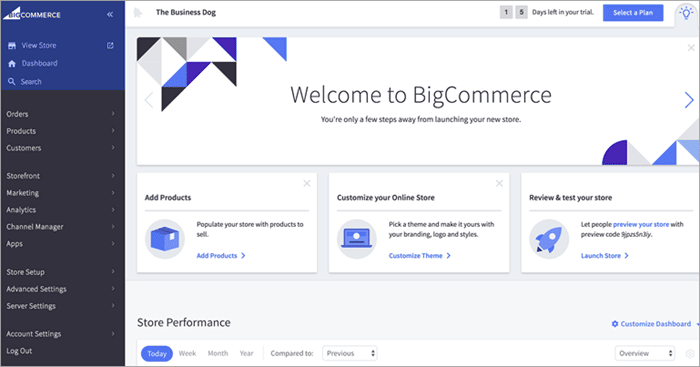Click gear icon beside Customize Dashboard
This screenshot has width=700, height=367.
(x=615, y=324)
